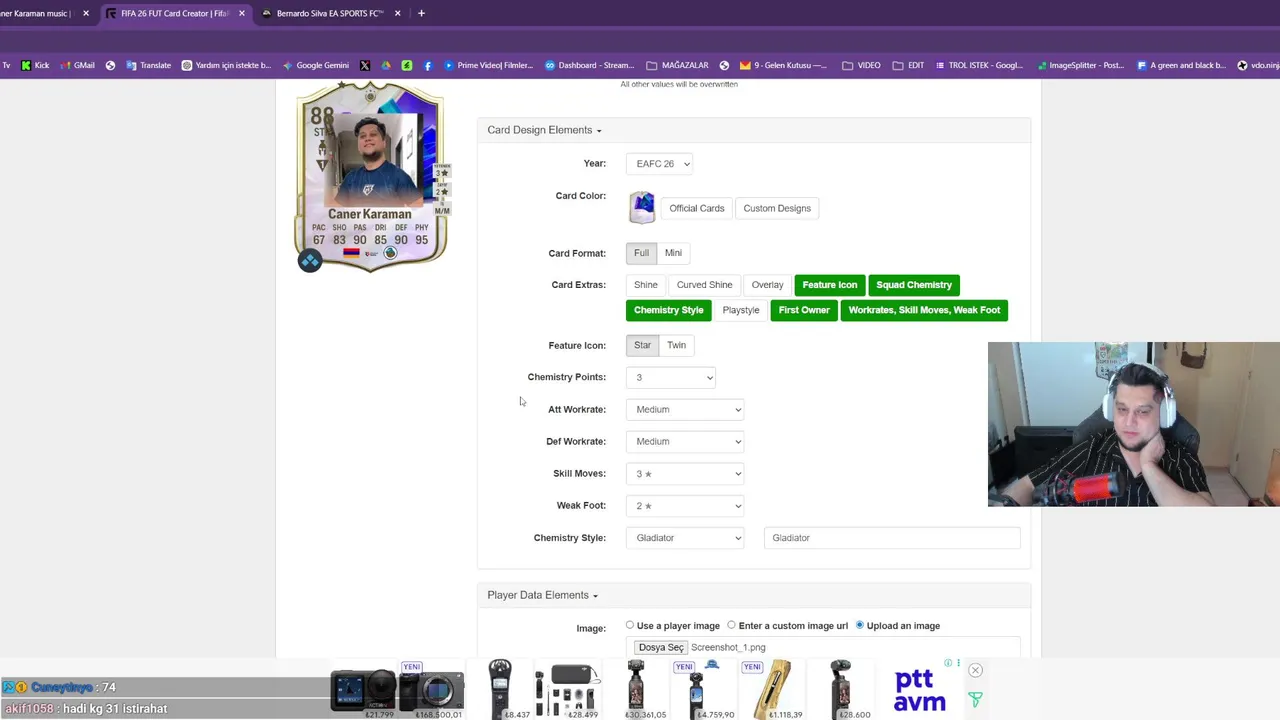Open the Skill Moves dropdown
Image resolution: width=1280 pixels, height=720 pixels.
(x=685, y=473)
